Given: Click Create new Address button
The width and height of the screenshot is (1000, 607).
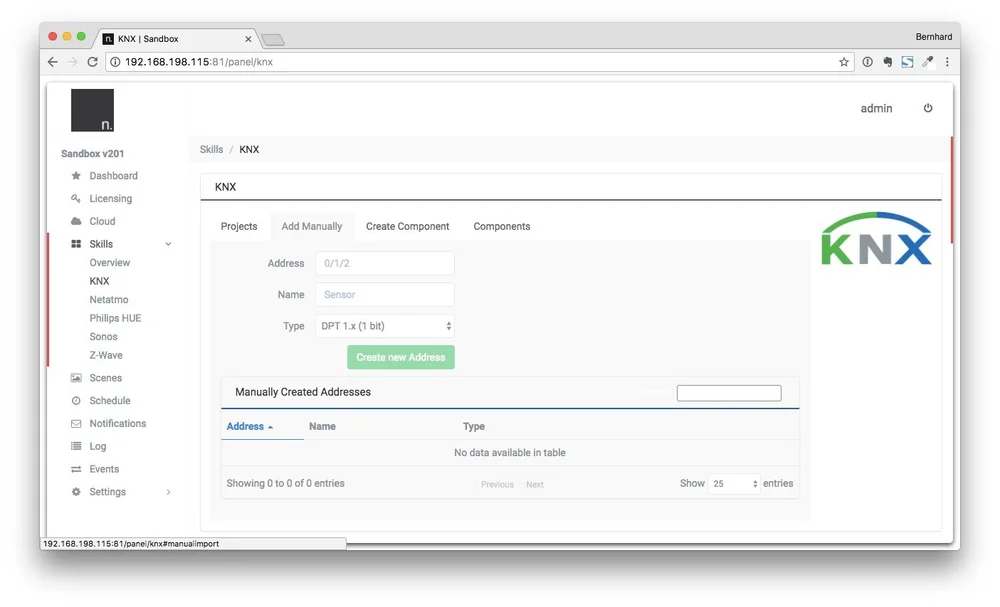Looking at the screenshot, I should (x=401, y=357).
